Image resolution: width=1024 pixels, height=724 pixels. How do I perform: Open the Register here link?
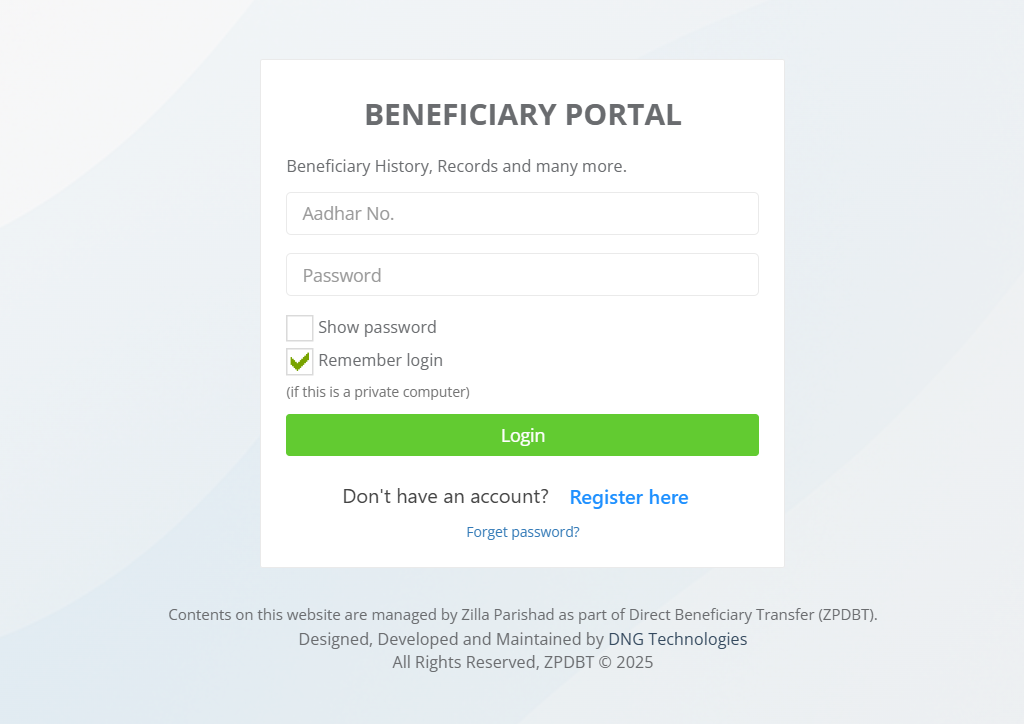pos(628,497)
